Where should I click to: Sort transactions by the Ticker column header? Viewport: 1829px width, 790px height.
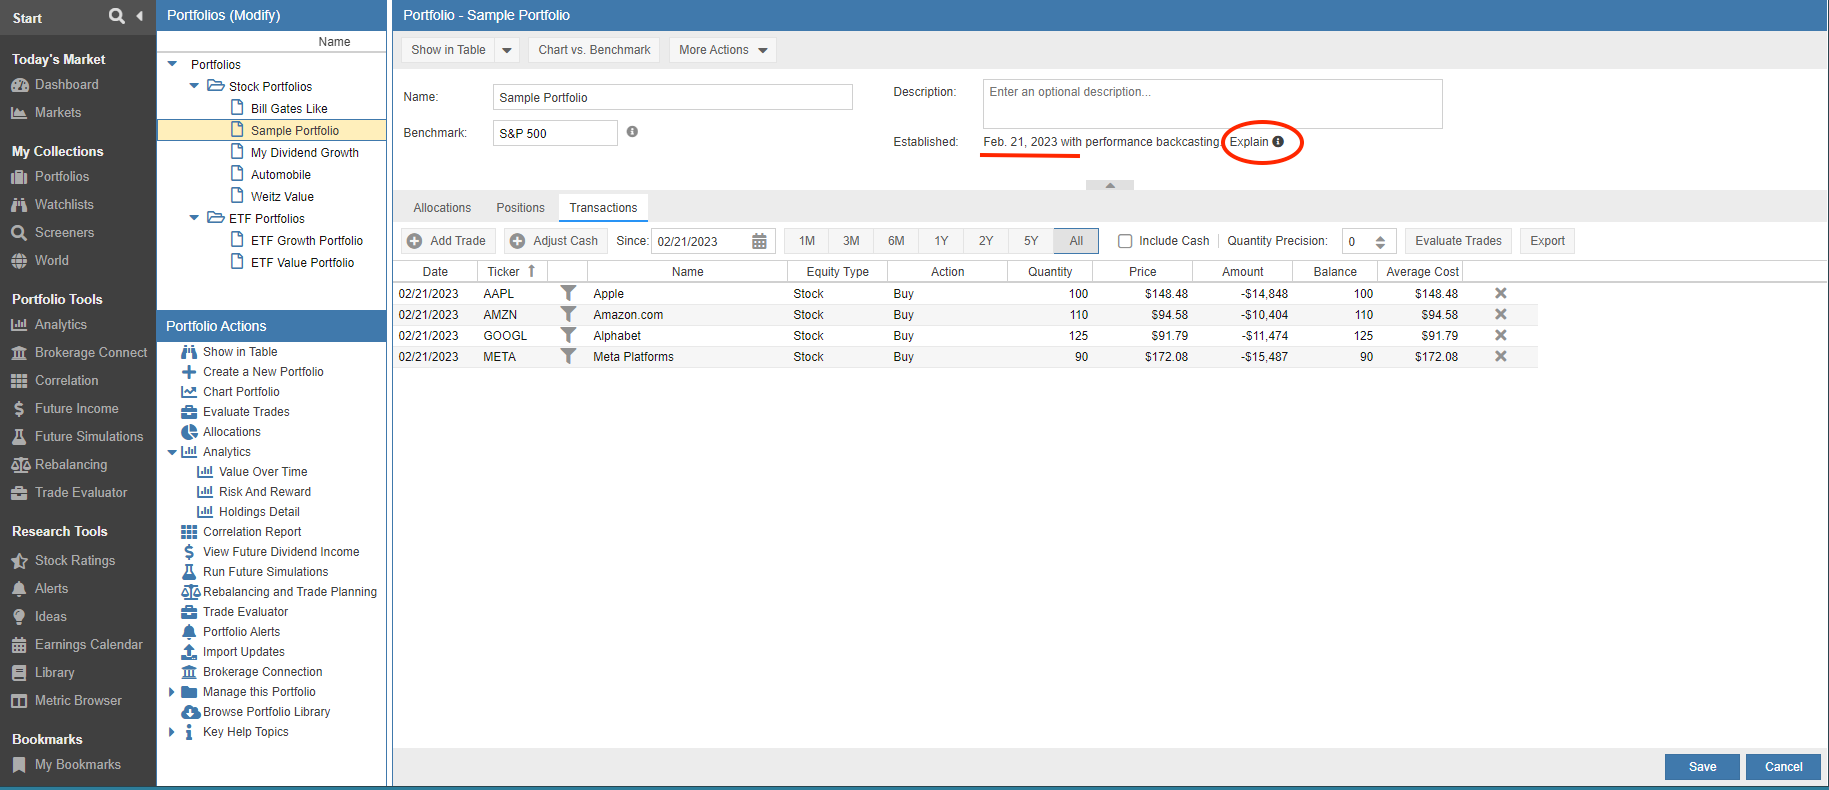511,272
